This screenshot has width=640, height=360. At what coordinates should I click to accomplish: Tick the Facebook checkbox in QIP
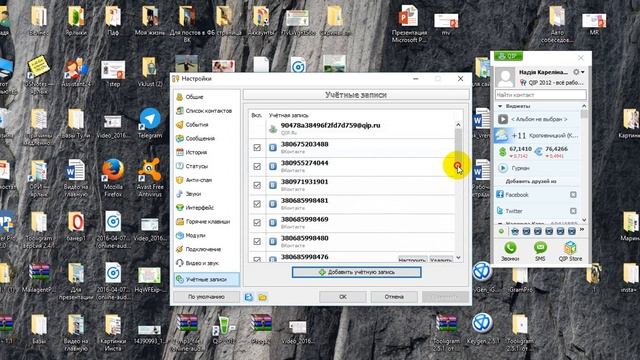573,195
